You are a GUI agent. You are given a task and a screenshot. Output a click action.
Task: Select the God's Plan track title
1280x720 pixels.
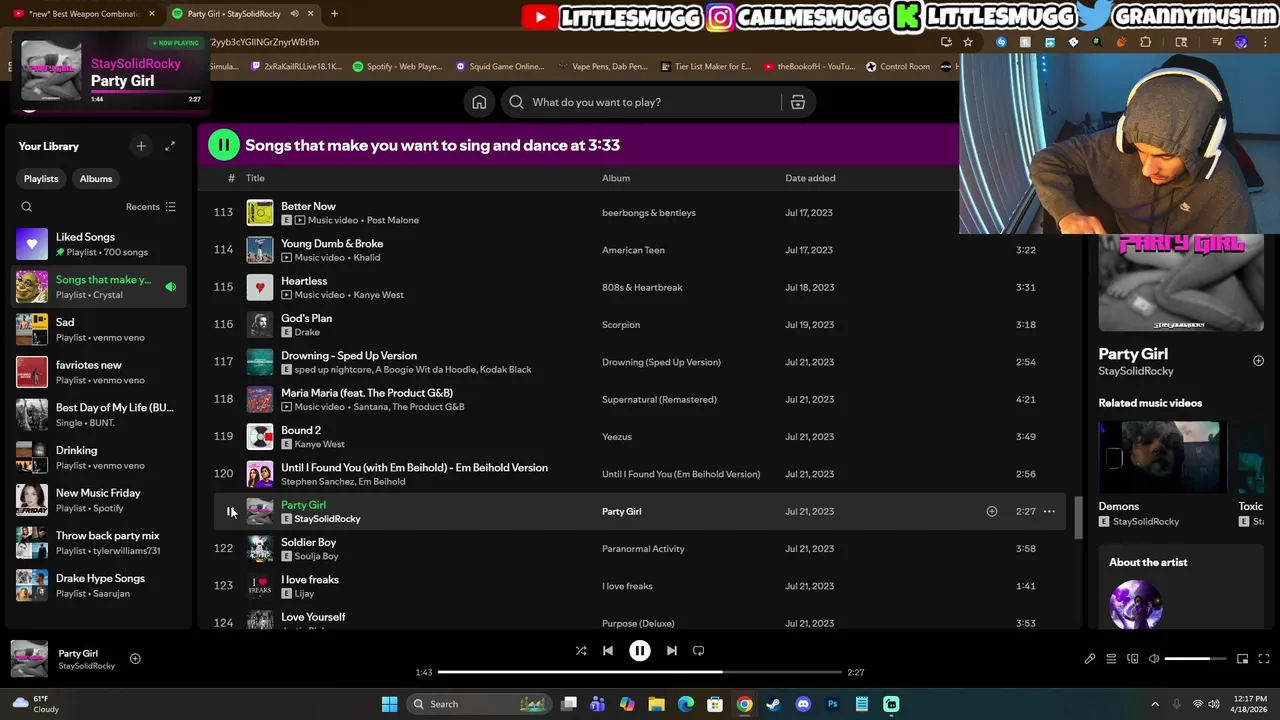tap(306, 318)
